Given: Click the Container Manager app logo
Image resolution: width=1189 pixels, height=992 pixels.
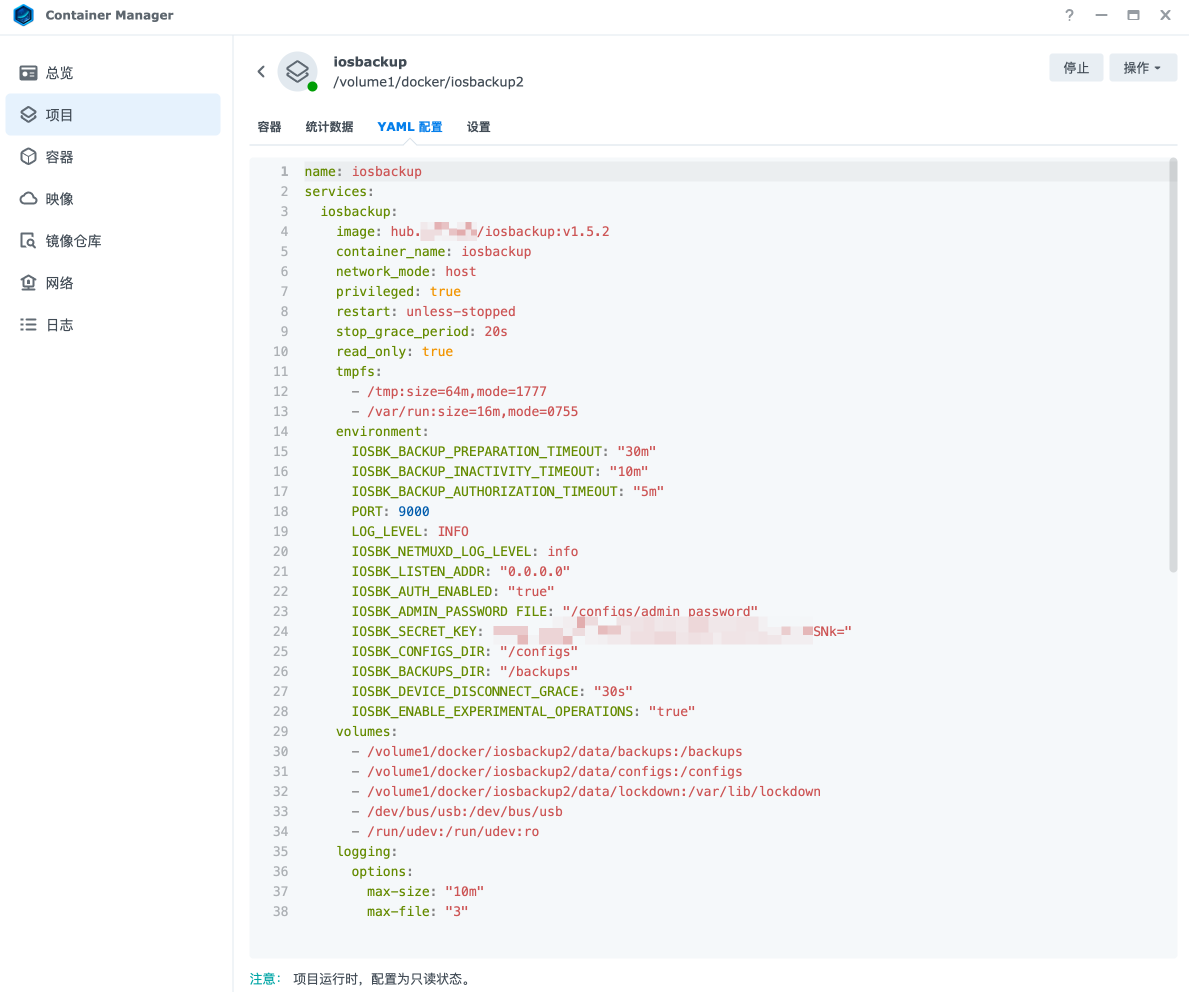Looking at the screenshot, I should tap(24, 15).
